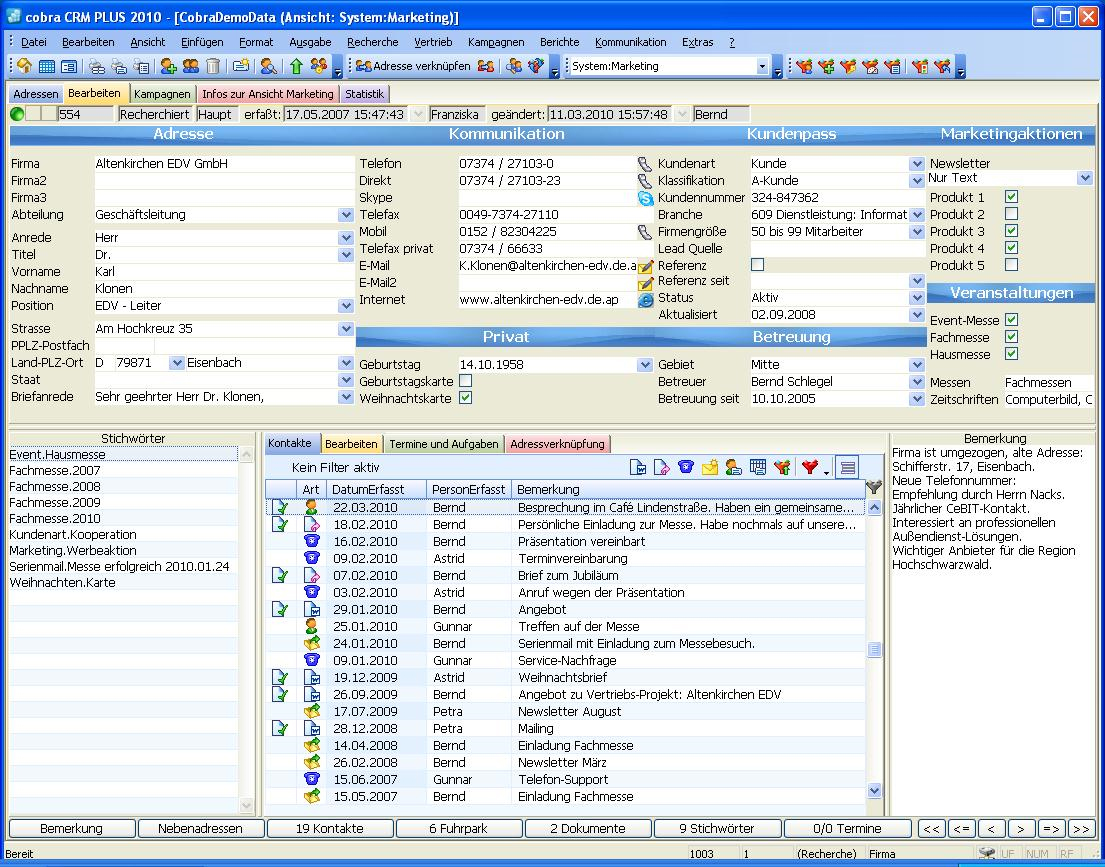The width and height of the screenshot is (1105, 867).
Task: Click the yellow envelope icon in Kontakte toolbar
Action: pos(710,467)
